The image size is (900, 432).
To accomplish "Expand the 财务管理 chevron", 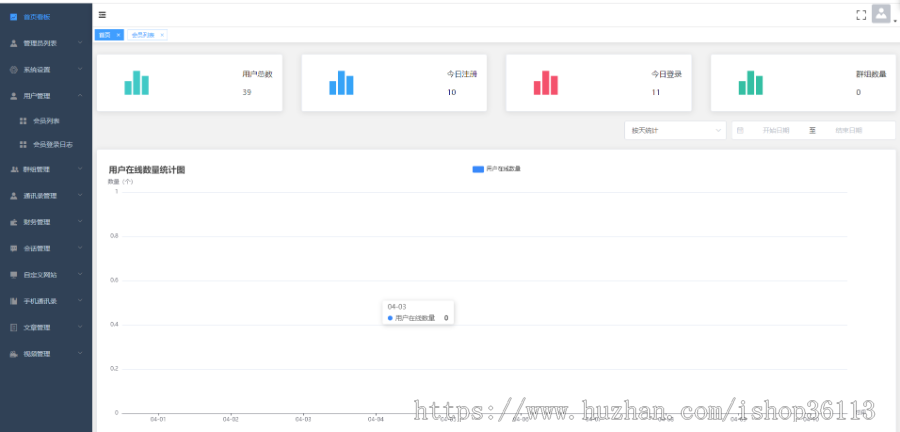I will point(80,221).
